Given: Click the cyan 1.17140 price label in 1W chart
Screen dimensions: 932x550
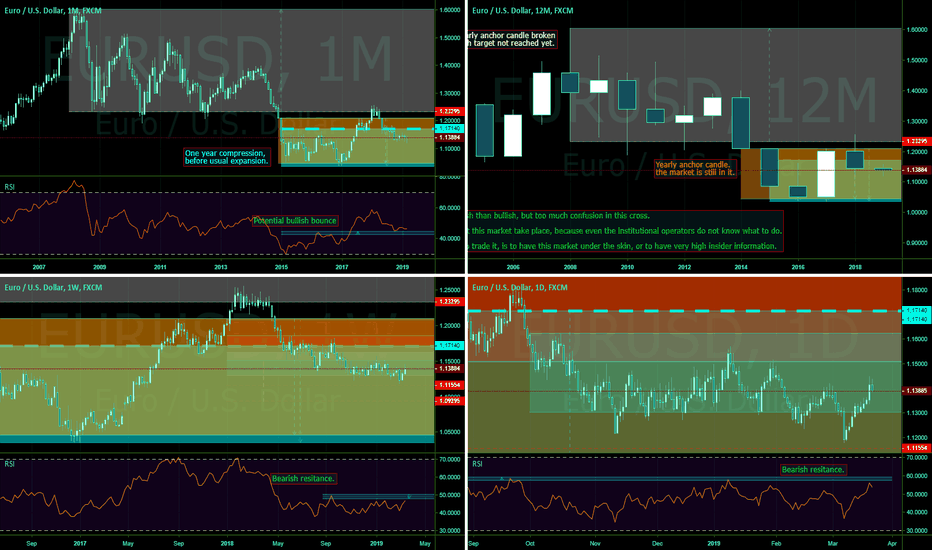Looking at the screenshot, I should (449, 345).
